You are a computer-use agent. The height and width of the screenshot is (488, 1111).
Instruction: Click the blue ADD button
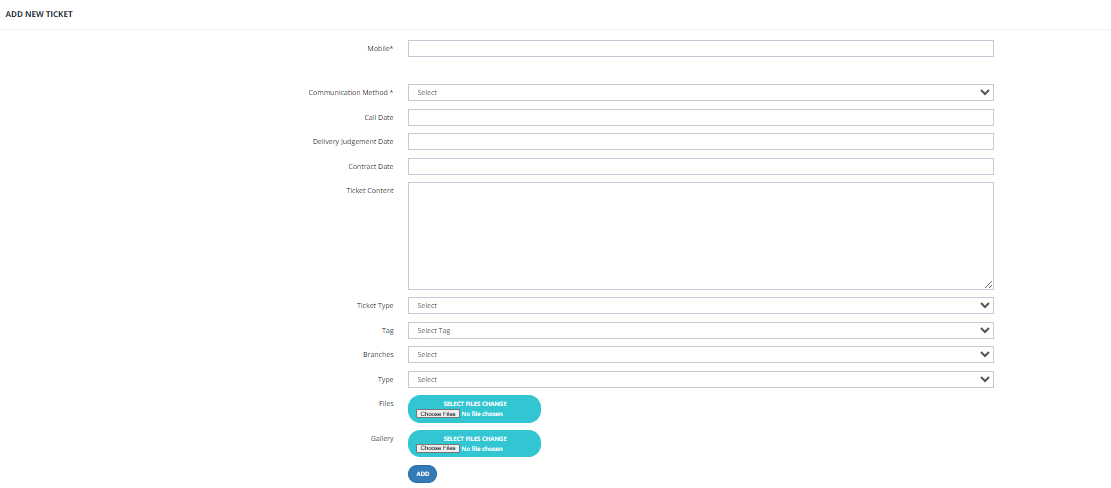tap(422, 474)
